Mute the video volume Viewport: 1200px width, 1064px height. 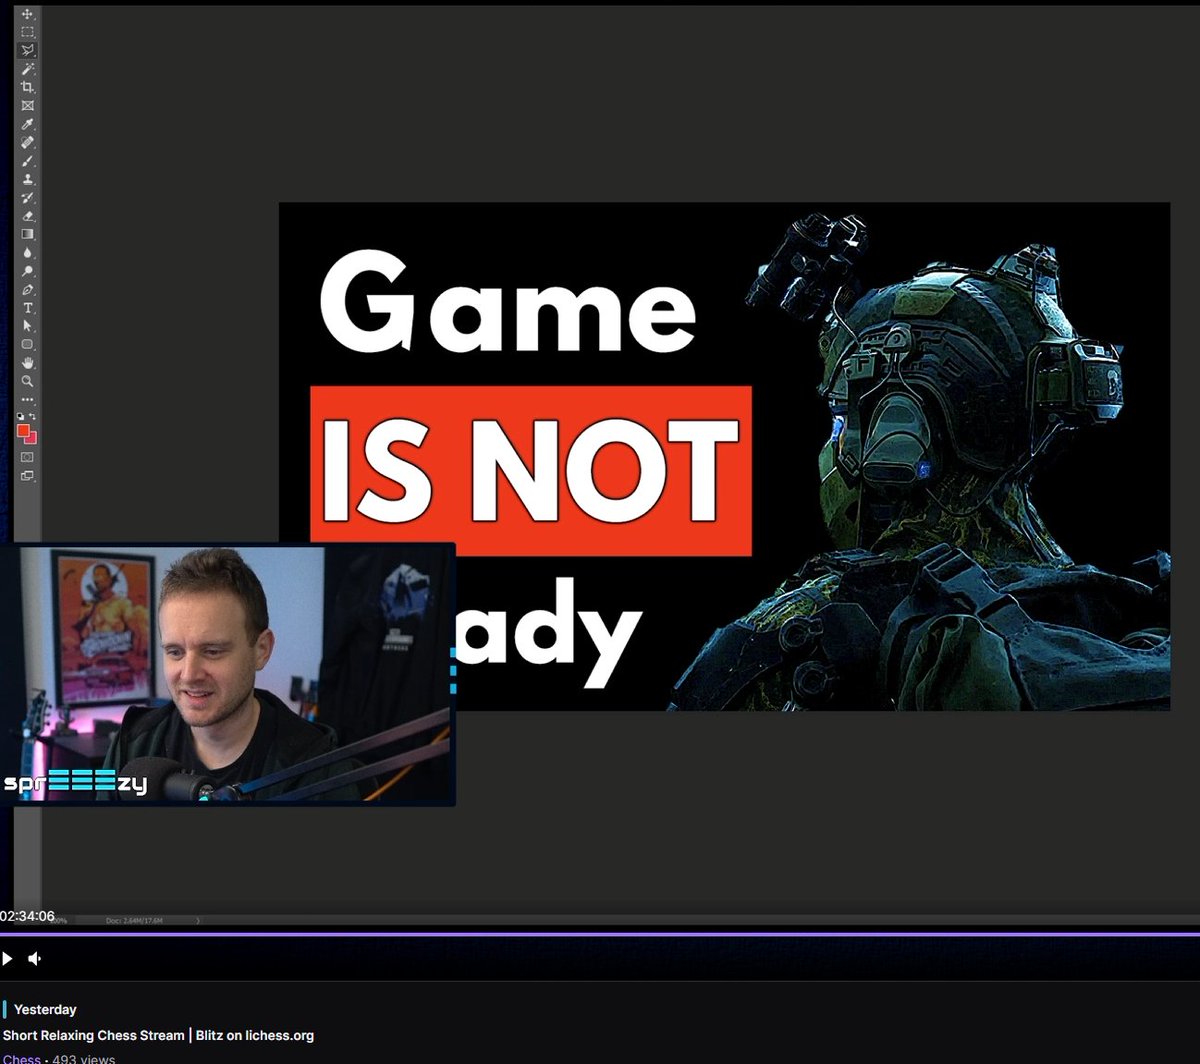[x=35, y=959]
